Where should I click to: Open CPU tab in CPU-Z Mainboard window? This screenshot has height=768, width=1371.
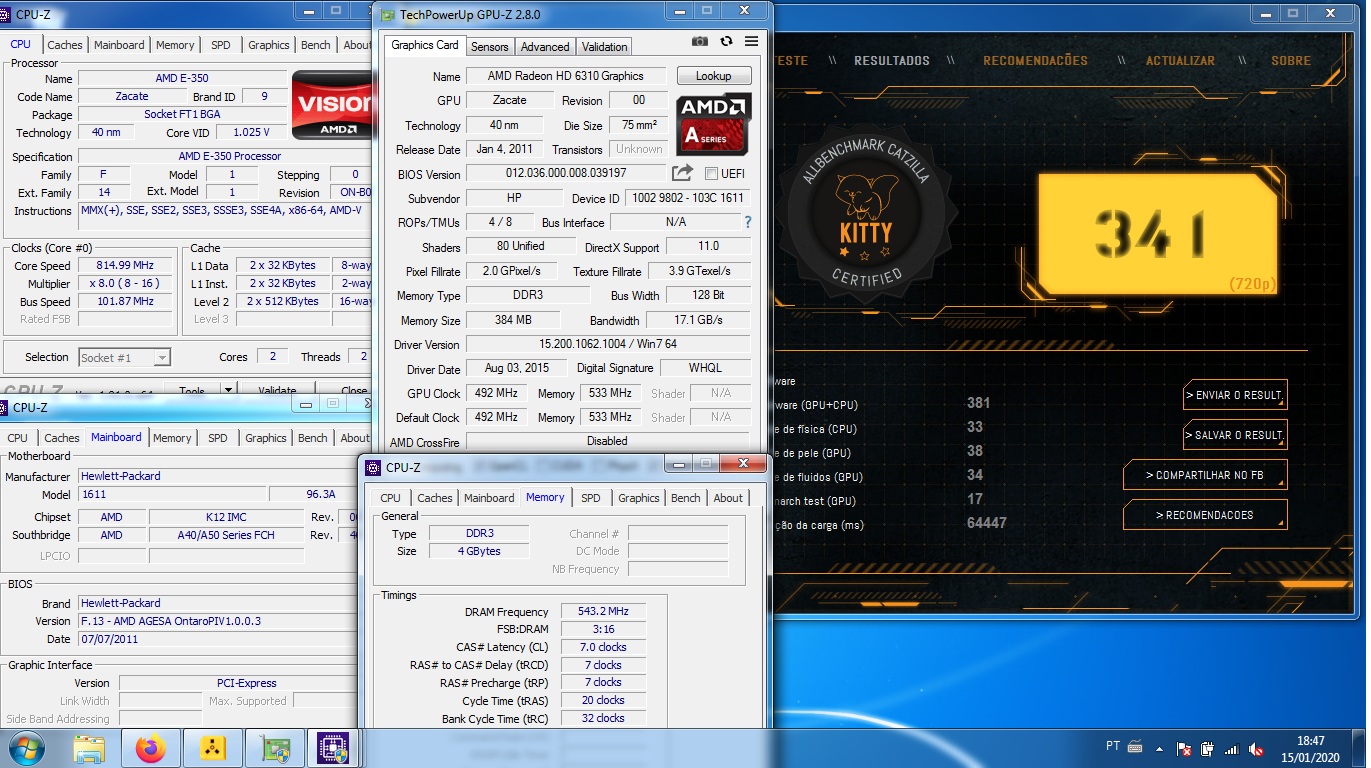point(18,438)
